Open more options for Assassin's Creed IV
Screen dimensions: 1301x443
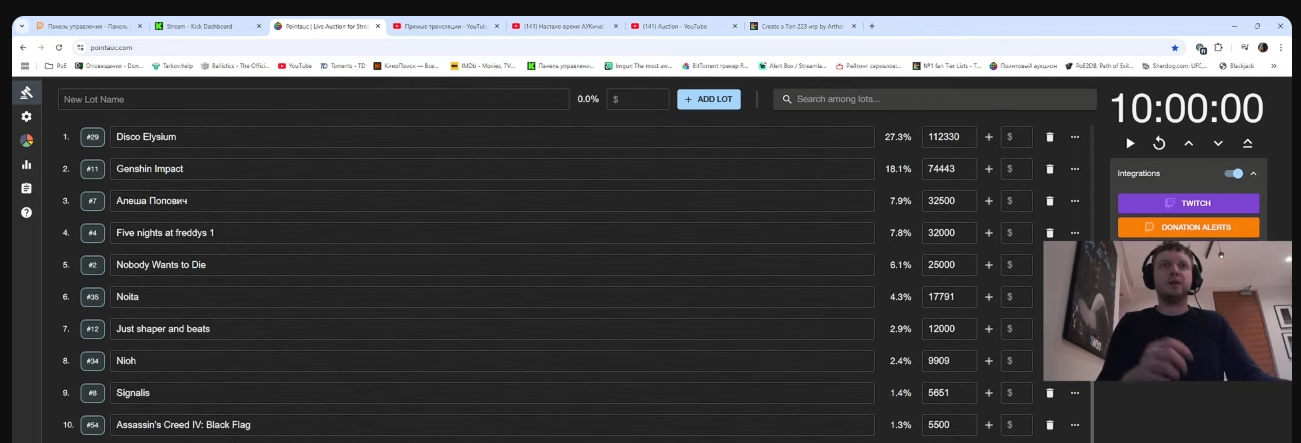pyautogui.click(x=1075, y=425)
